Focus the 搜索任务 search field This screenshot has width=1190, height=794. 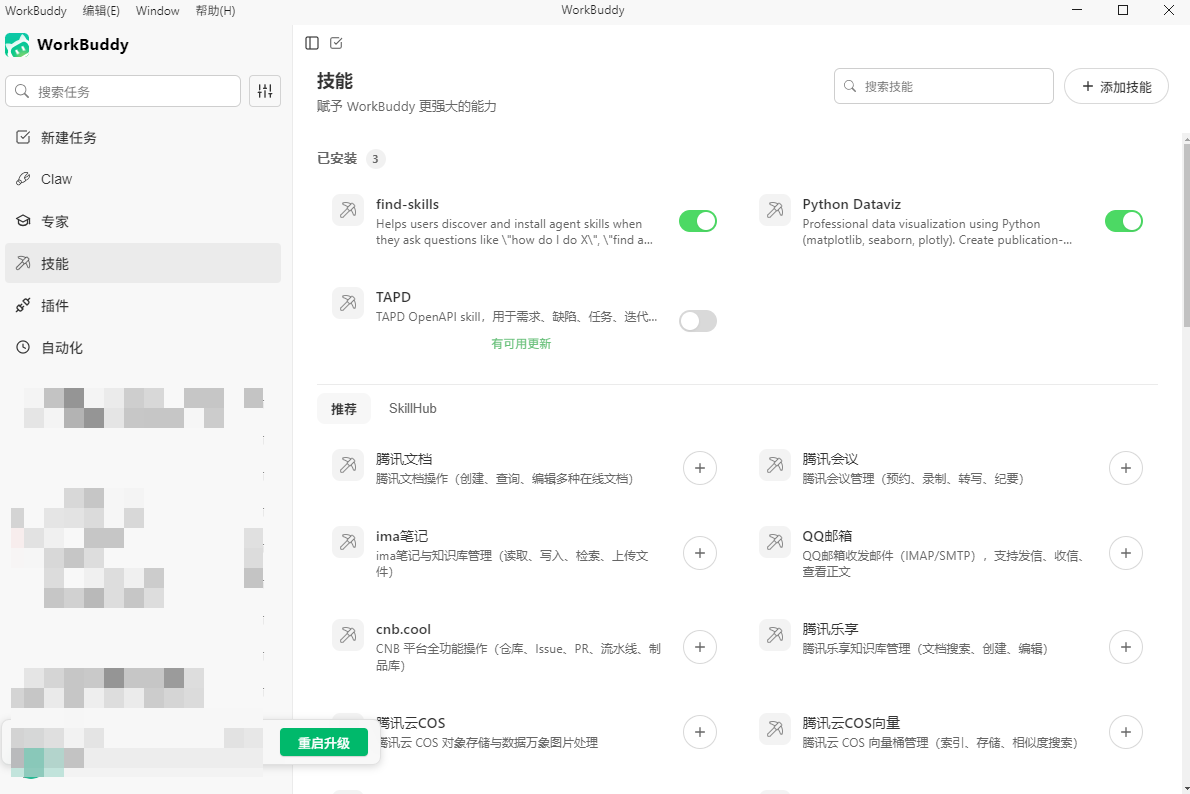tap(123, 91)
